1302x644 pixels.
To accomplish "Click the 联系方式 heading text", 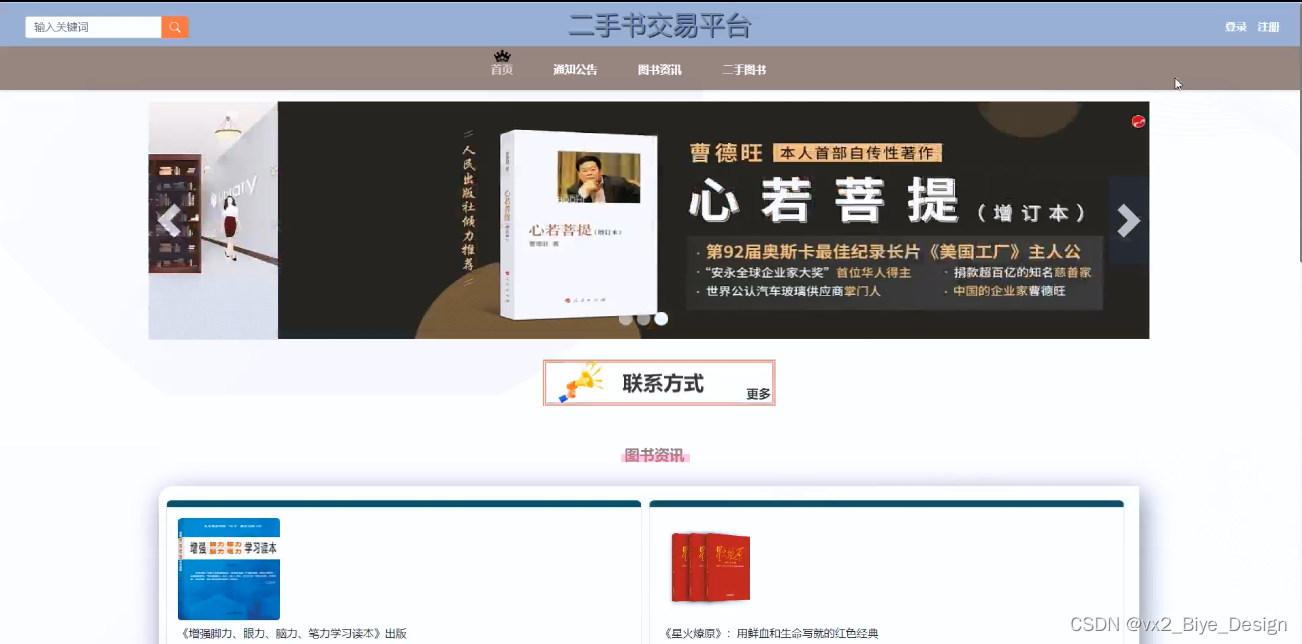I will pos(663,383).
